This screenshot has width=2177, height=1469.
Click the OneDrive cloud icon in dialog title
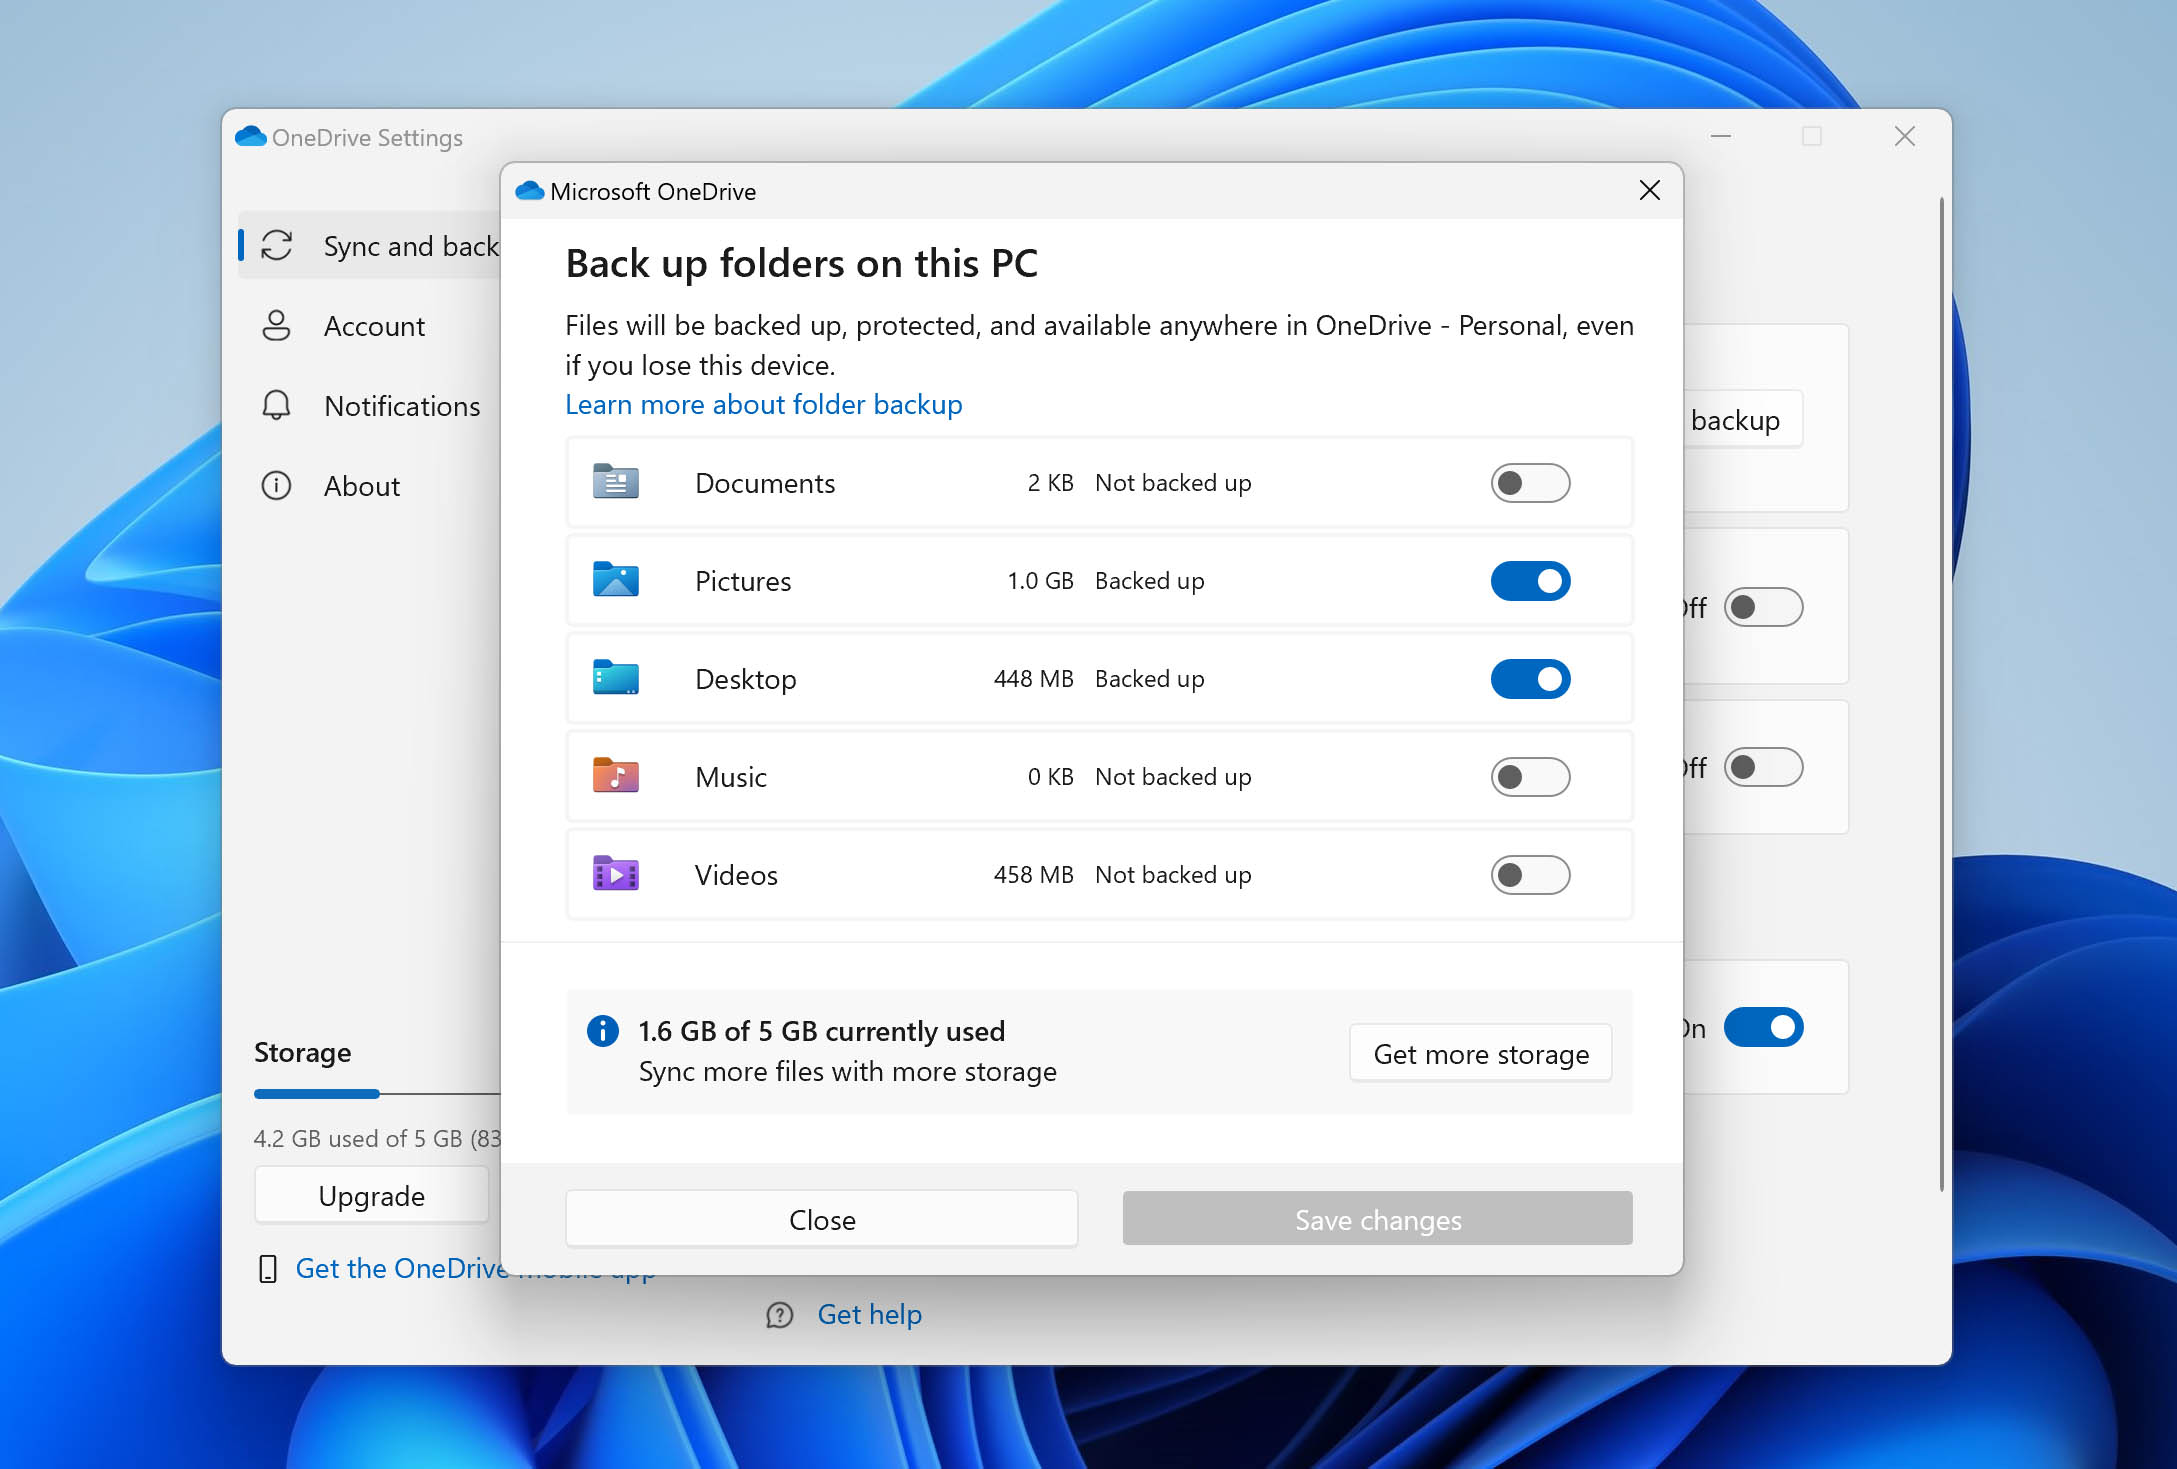529,191
